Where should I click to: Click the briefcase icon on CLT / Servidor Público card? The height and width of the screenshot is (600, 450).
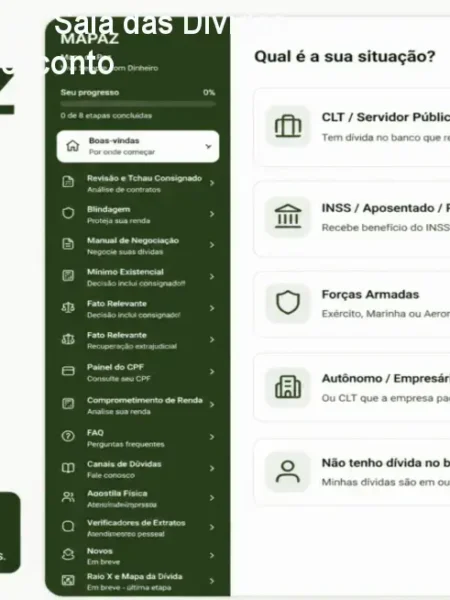coord(288,126)
